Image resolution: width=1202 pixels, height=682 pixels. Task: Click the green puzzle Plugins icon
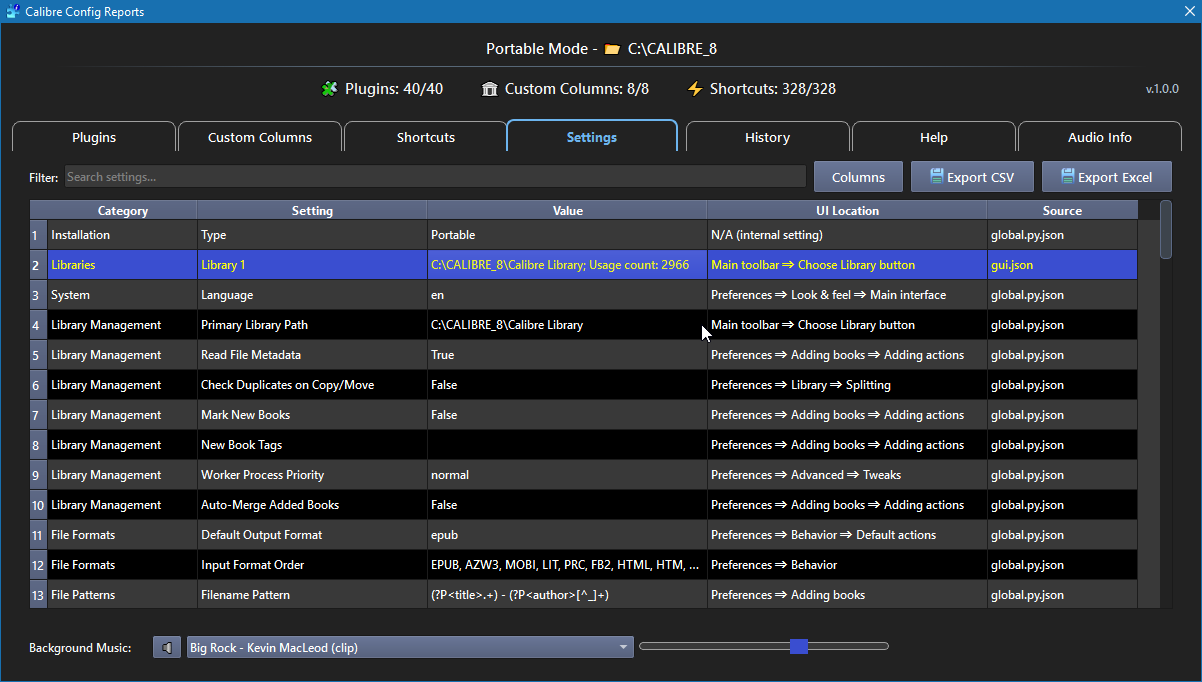pos(329,89)
